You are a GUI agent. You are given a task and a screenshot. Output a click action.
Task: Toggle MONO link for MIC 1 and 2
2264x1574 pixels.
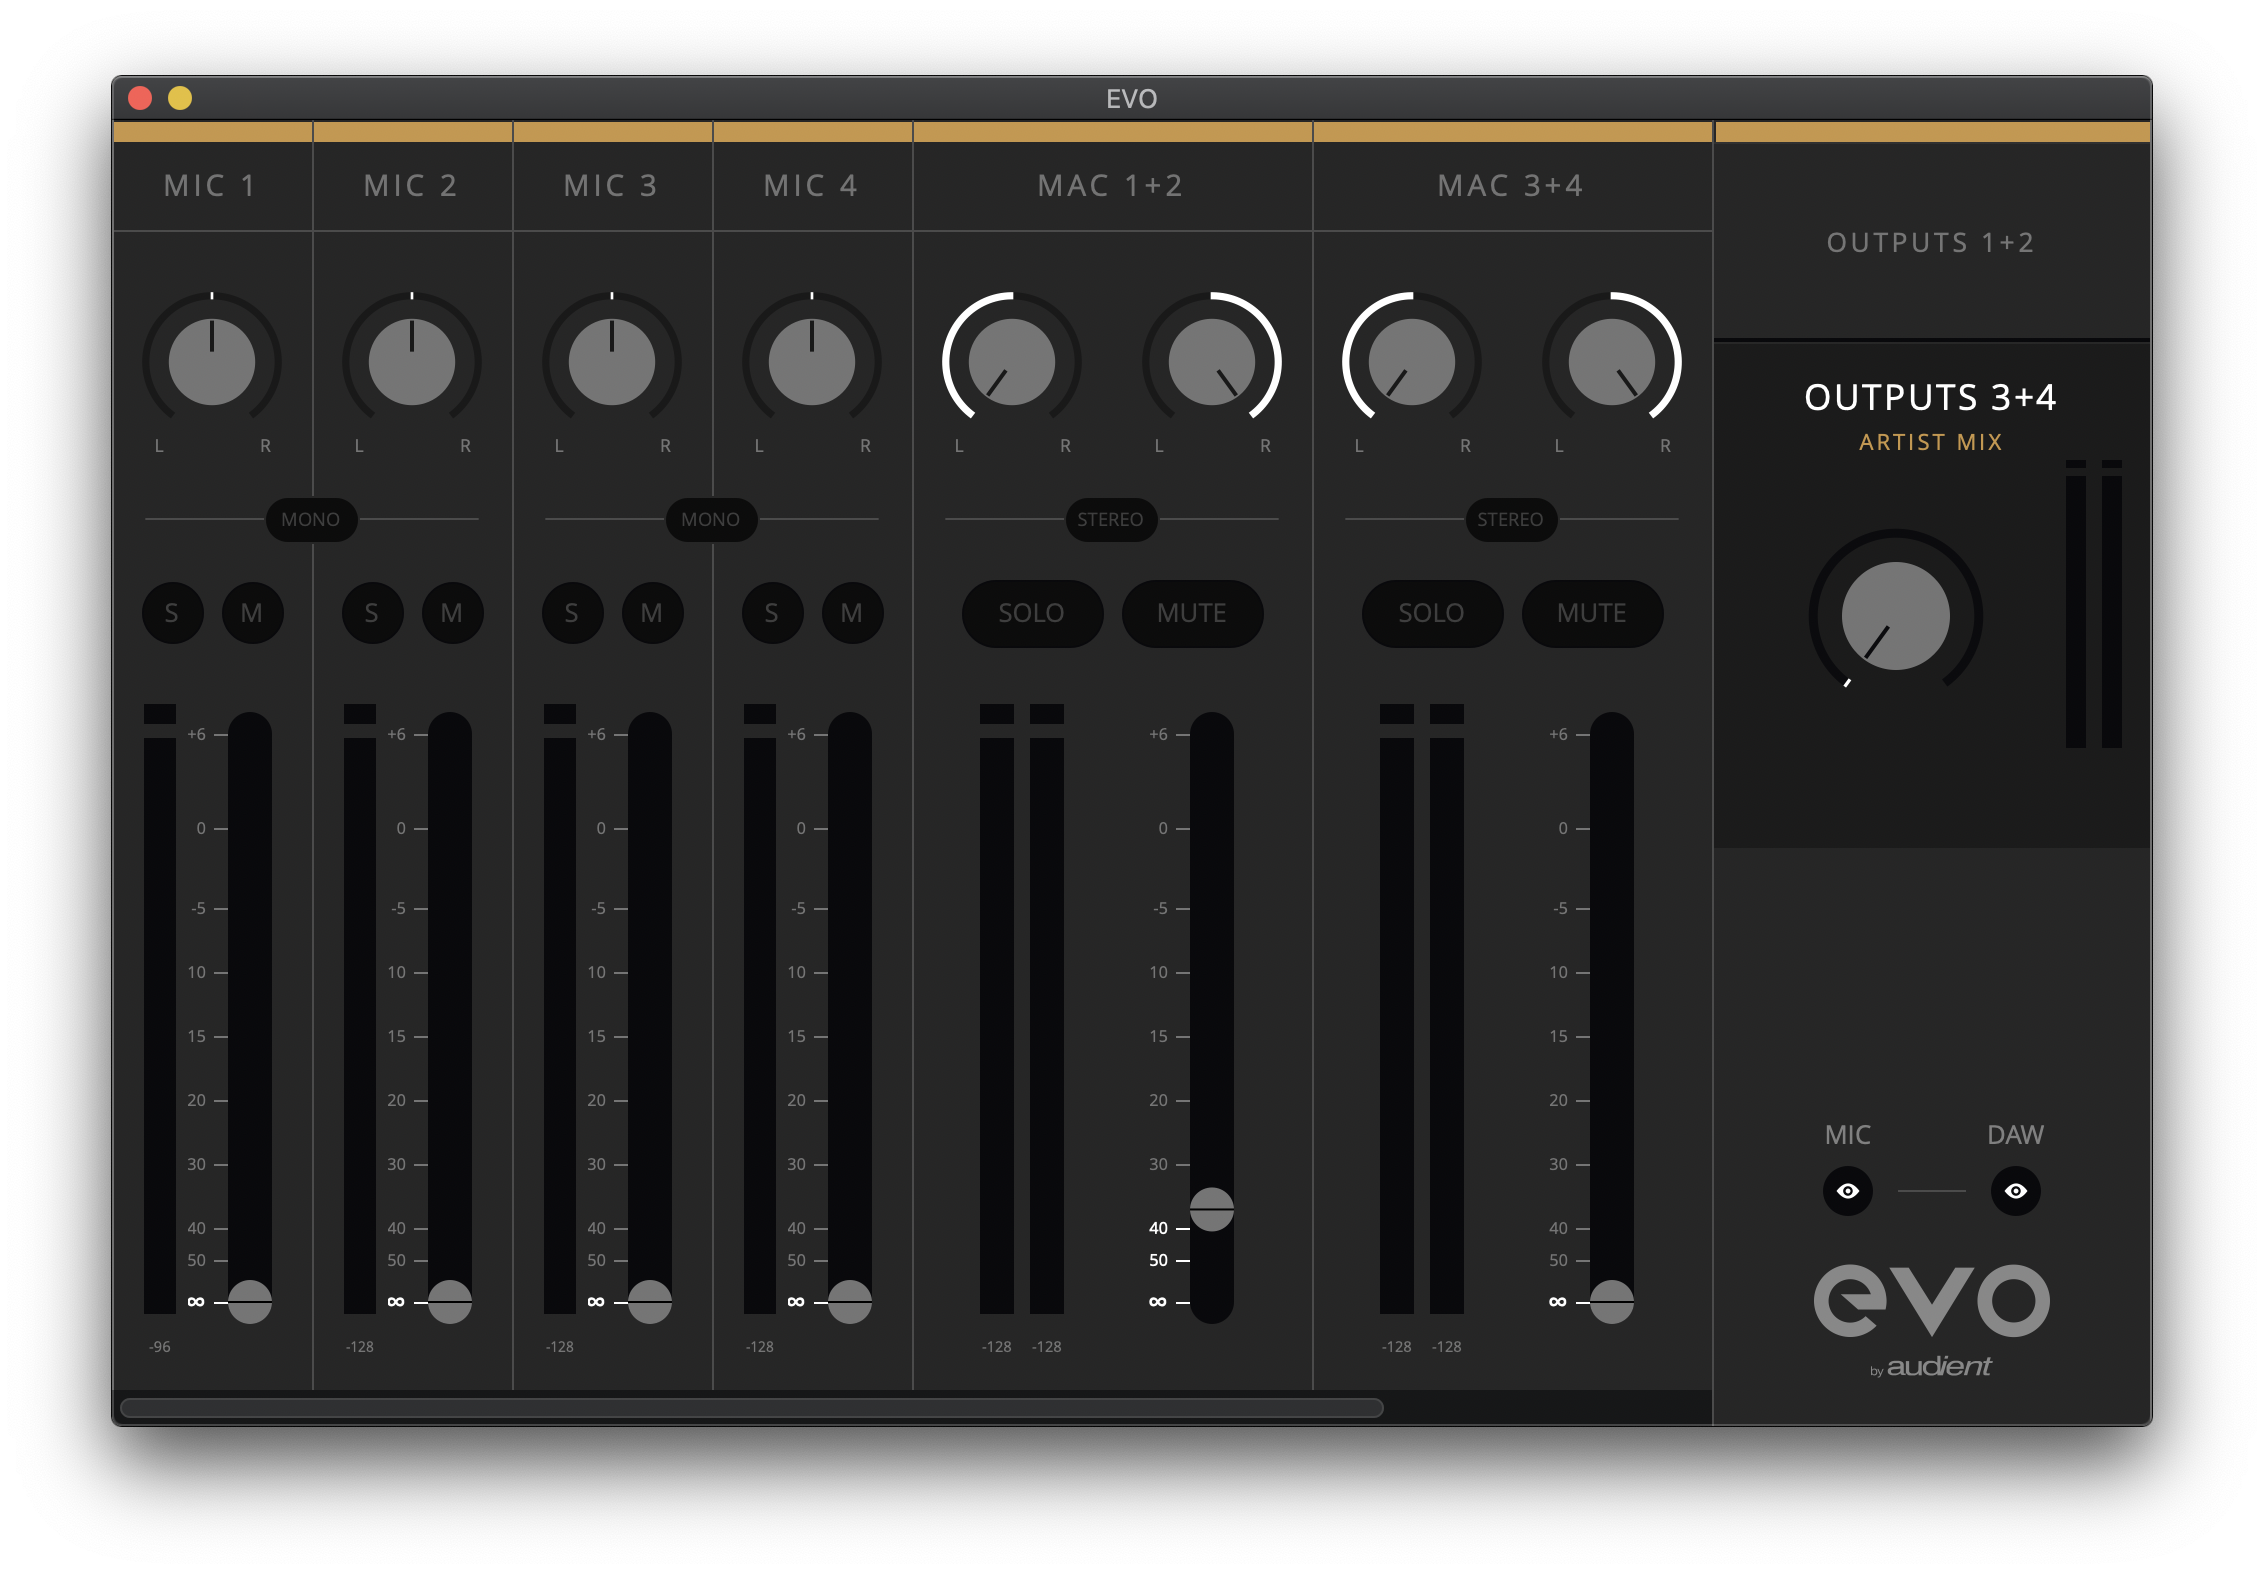[x=311, y=520]
